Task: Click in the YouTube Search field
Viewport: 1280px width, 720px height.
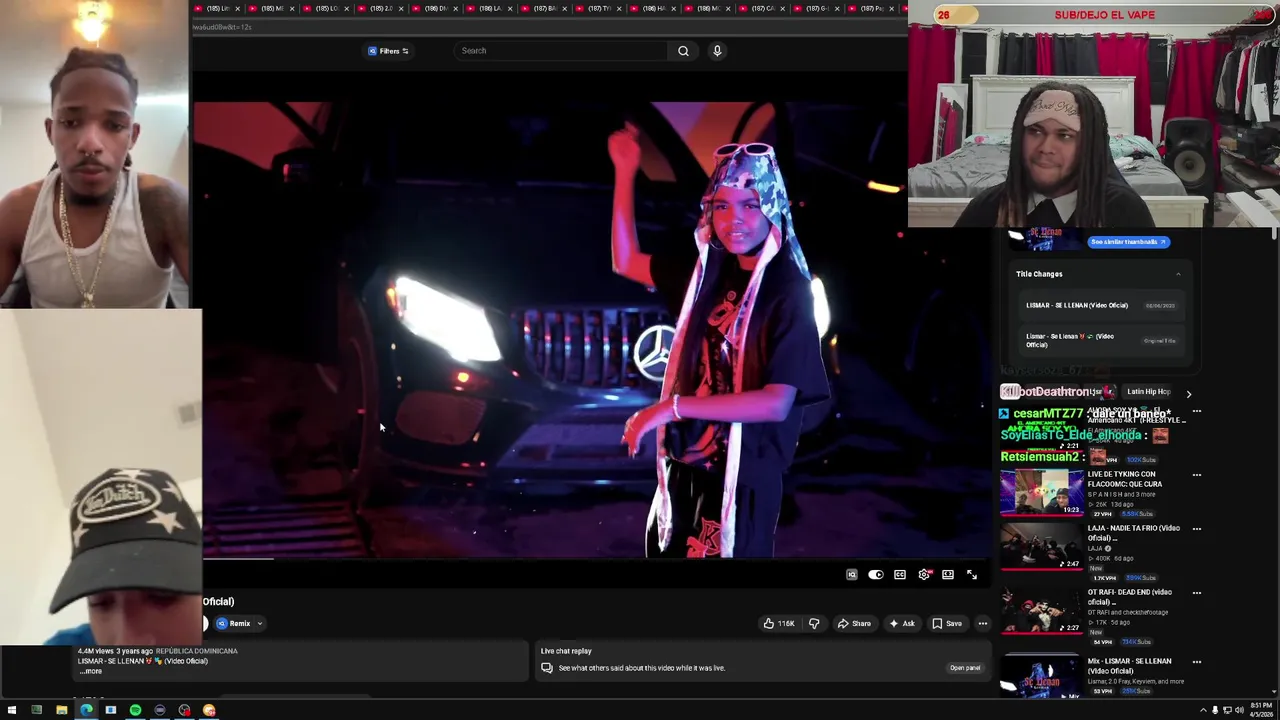Action: click(560, 51)
